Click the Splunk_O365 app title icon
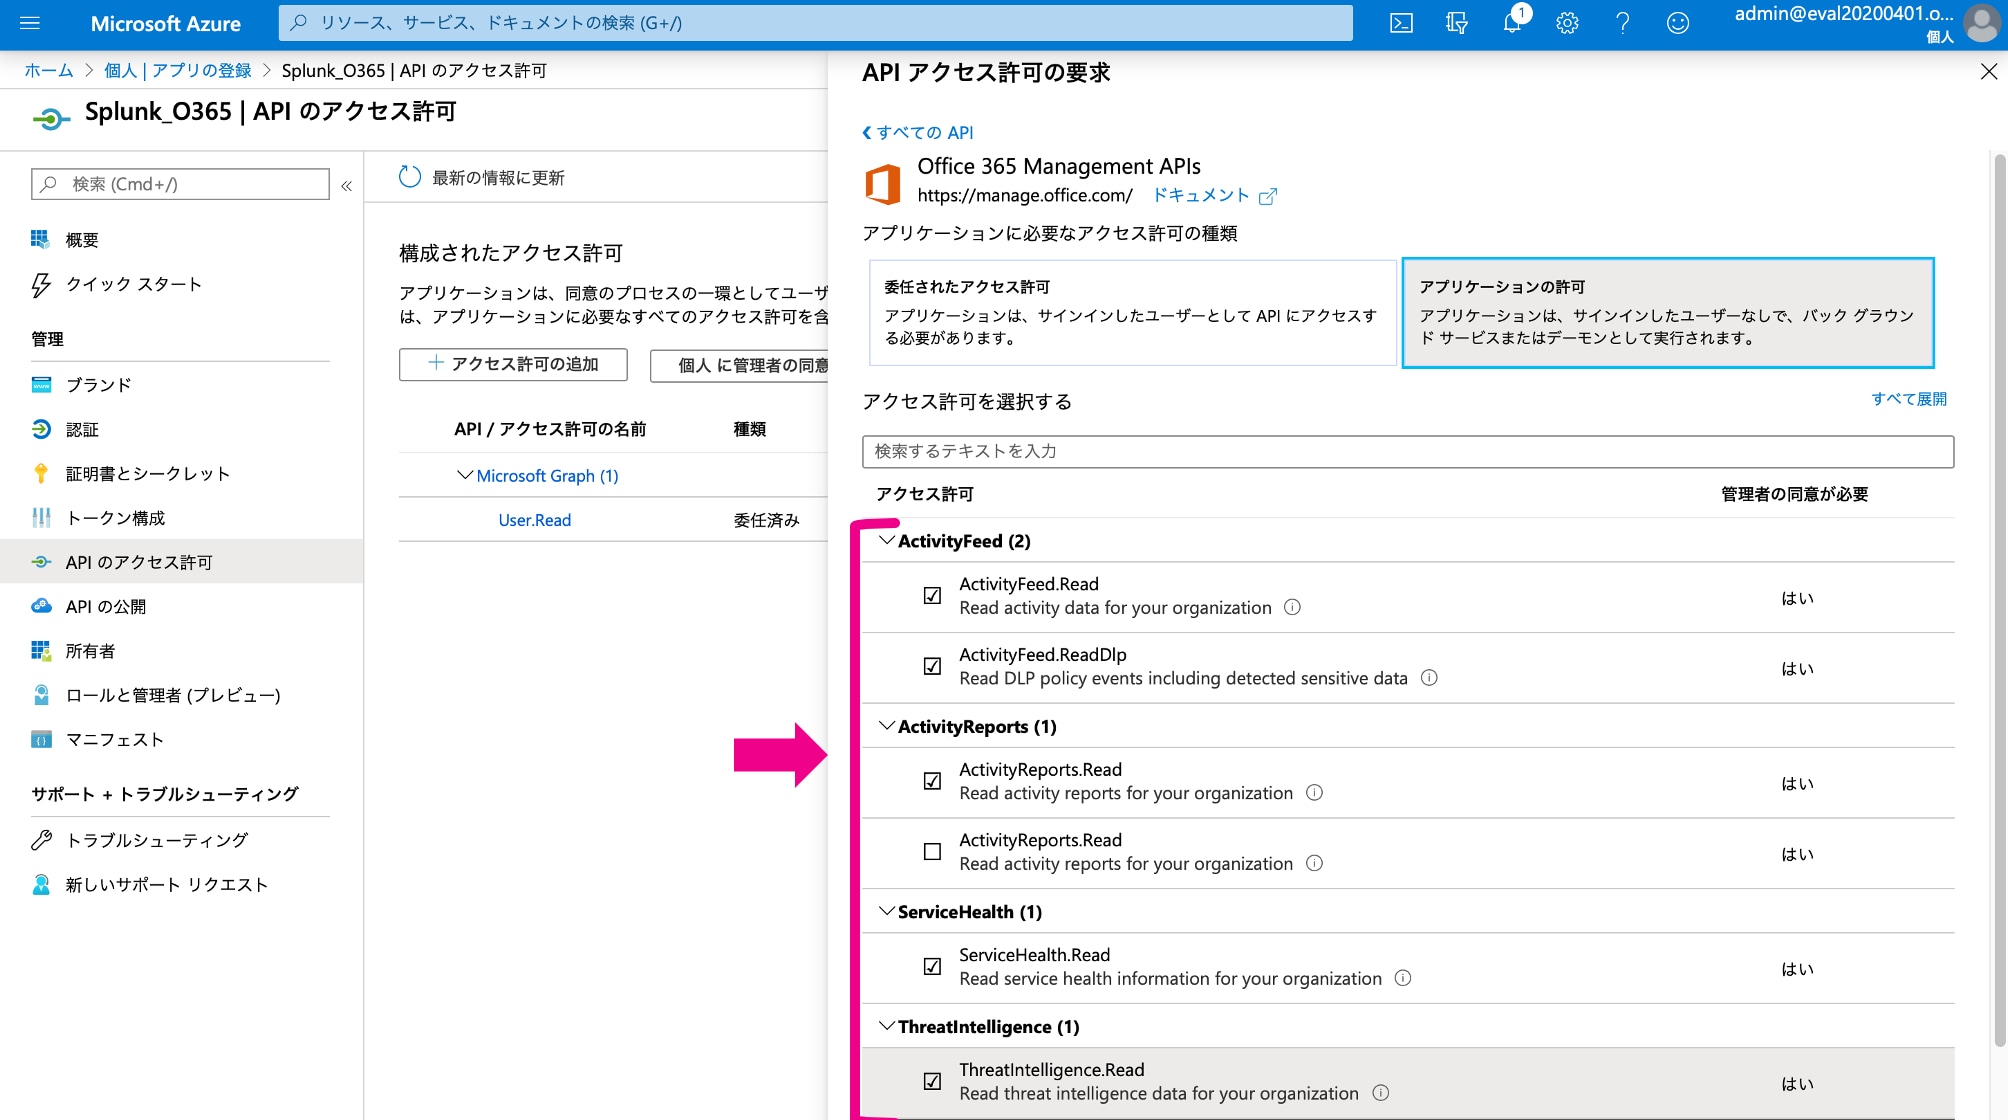The width and height of the screenshot is (2008, 1120). point(51,119)
